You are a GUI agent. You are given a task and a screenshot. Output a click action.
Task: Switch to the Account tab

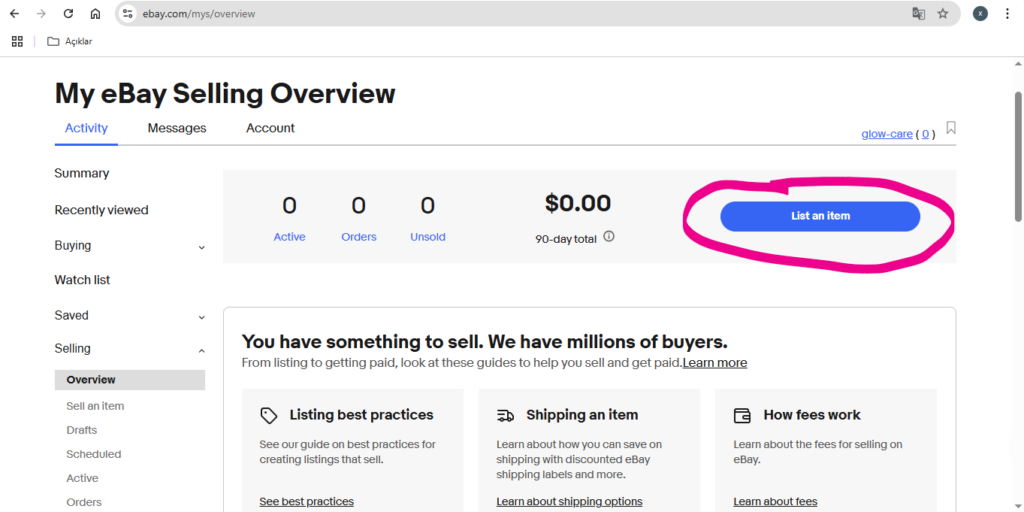tap(270, 128)
